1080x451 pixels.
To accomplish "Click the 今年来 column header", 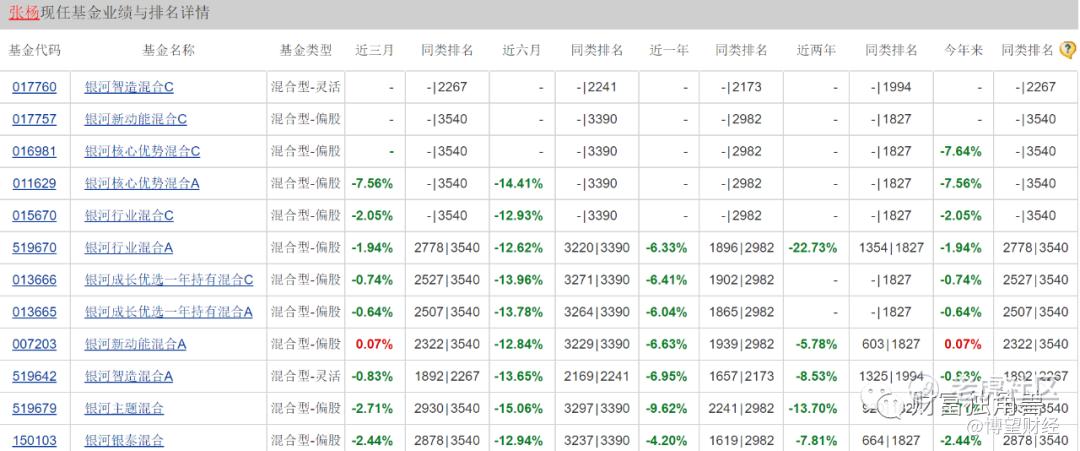I will 963,50.
